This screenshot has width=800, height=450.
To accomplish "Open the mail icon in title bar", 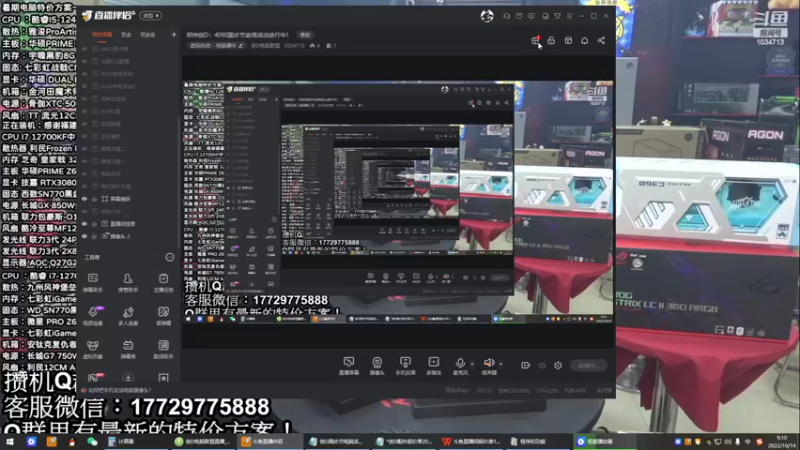I will click(x=519, y=16).
